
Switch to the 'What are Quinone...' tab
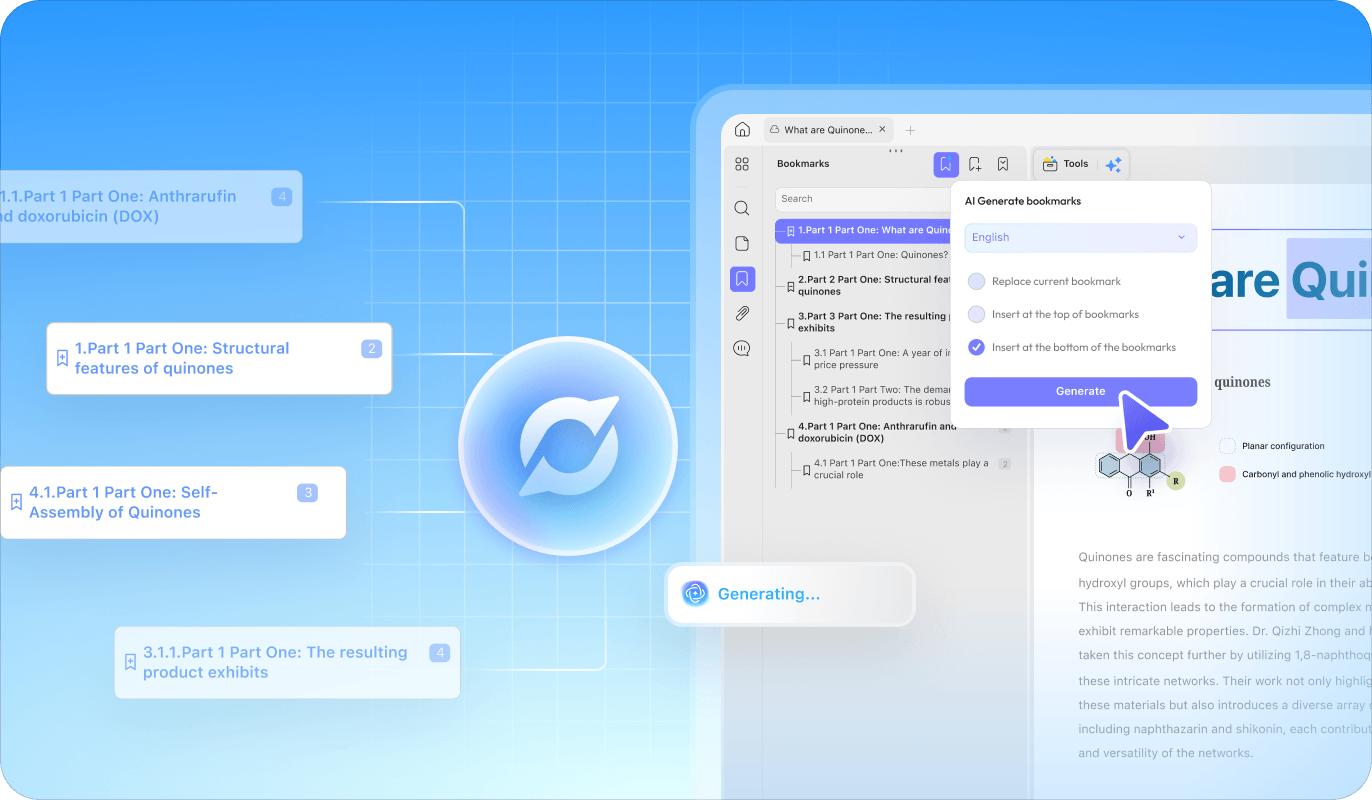[x=829, y=130]
